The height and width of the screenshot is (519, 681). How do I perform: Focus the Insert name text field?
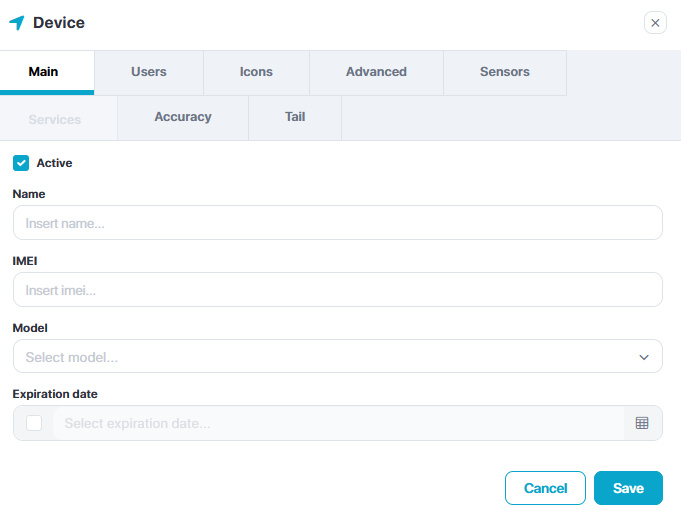[x=337, y=223]
